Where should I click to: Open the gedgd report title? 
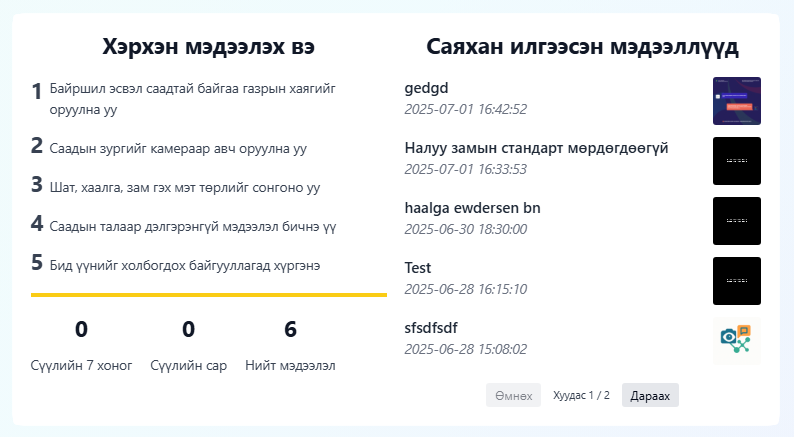[427, 88]
